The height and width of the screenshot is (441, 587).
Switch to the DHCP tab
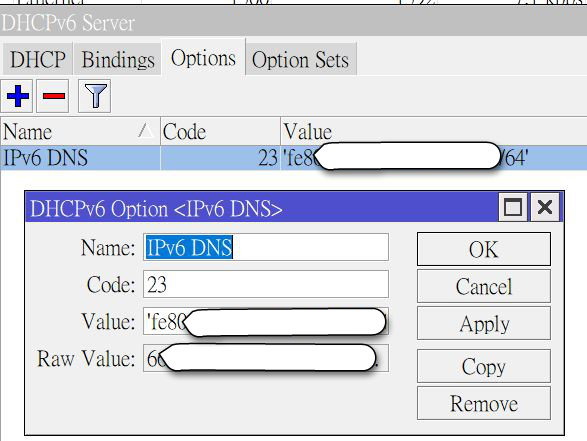tap(37, 59)
